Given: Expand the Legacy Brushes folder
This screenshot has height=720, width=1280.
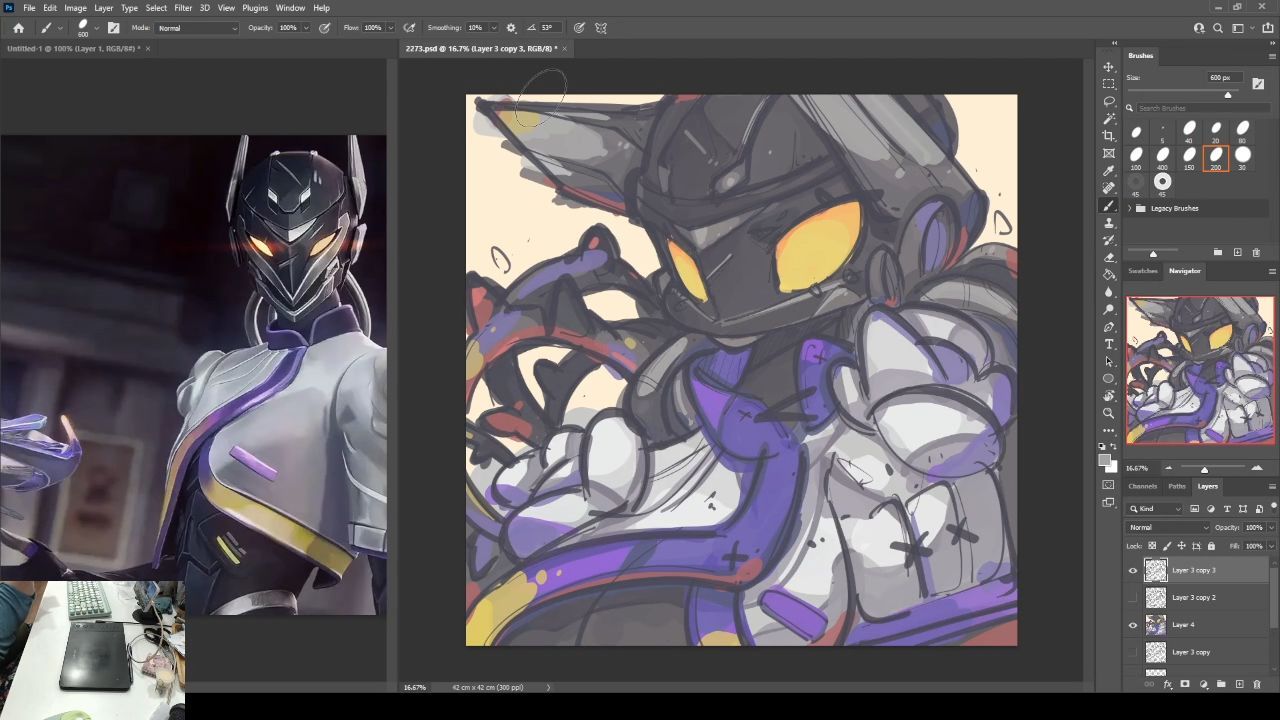Looking at the screenshot, I should click(x=1130, y=208).
